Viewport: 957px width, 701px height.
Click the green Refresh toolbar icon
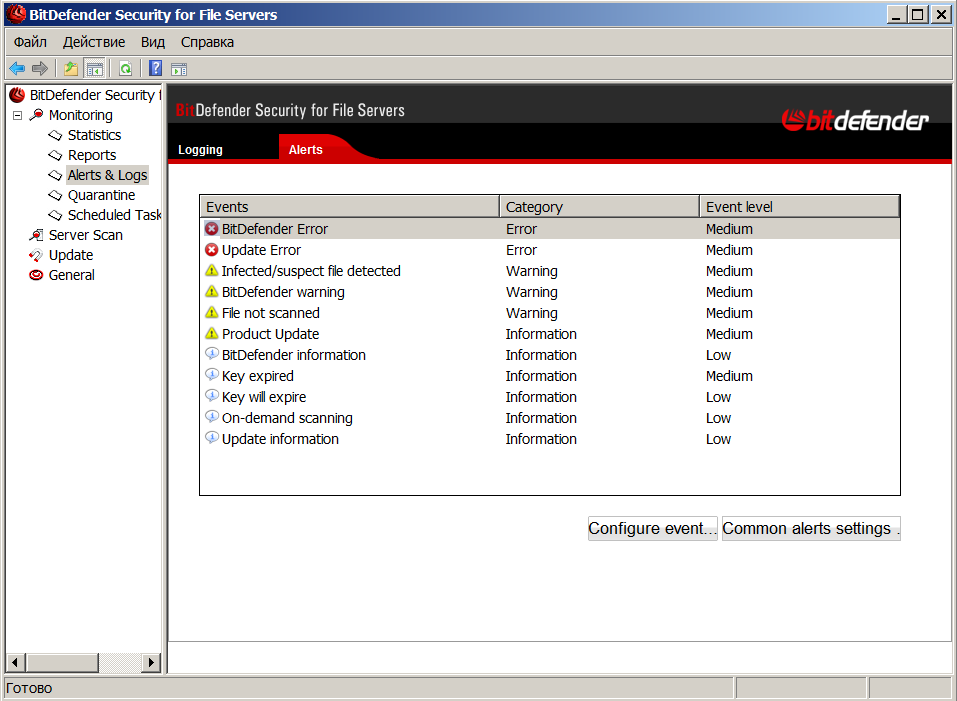(125, 69)
